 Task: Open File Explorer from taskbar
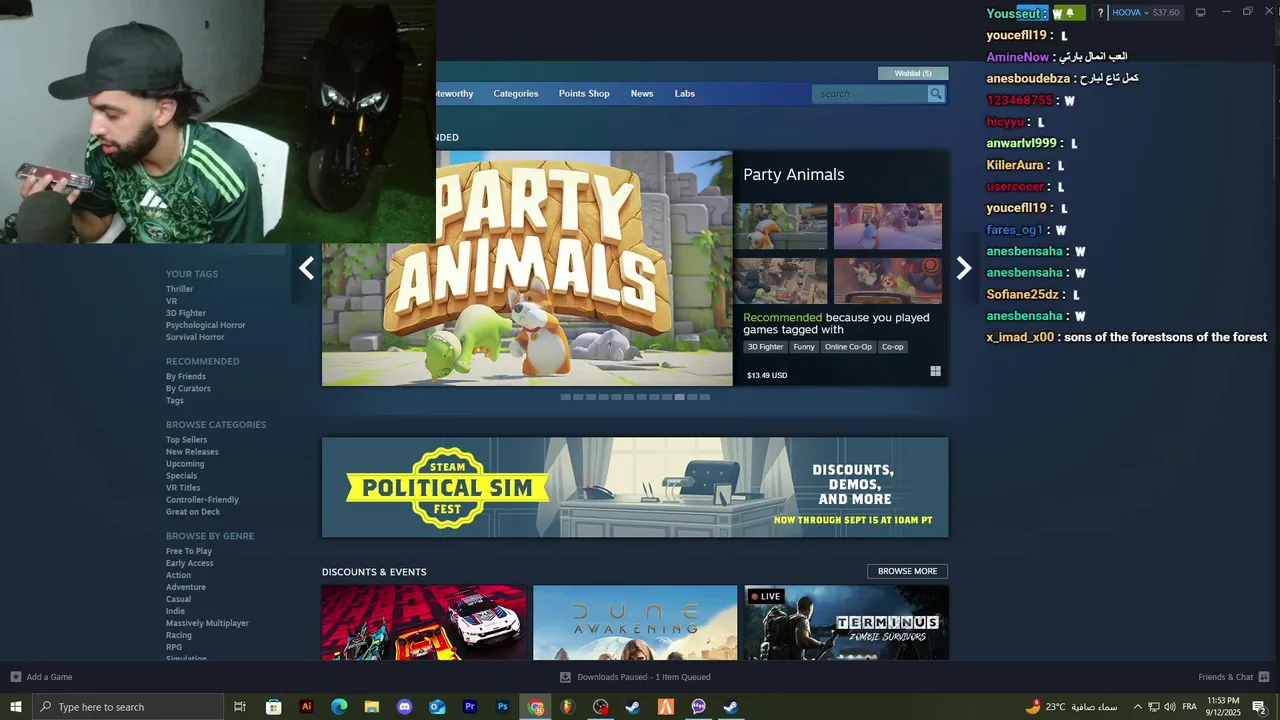[371, 707]
